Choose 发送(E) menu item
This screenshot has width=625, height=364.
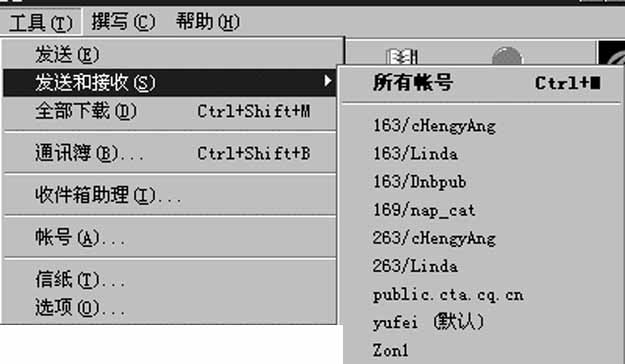pyautogui.click(x=170, y=54)
